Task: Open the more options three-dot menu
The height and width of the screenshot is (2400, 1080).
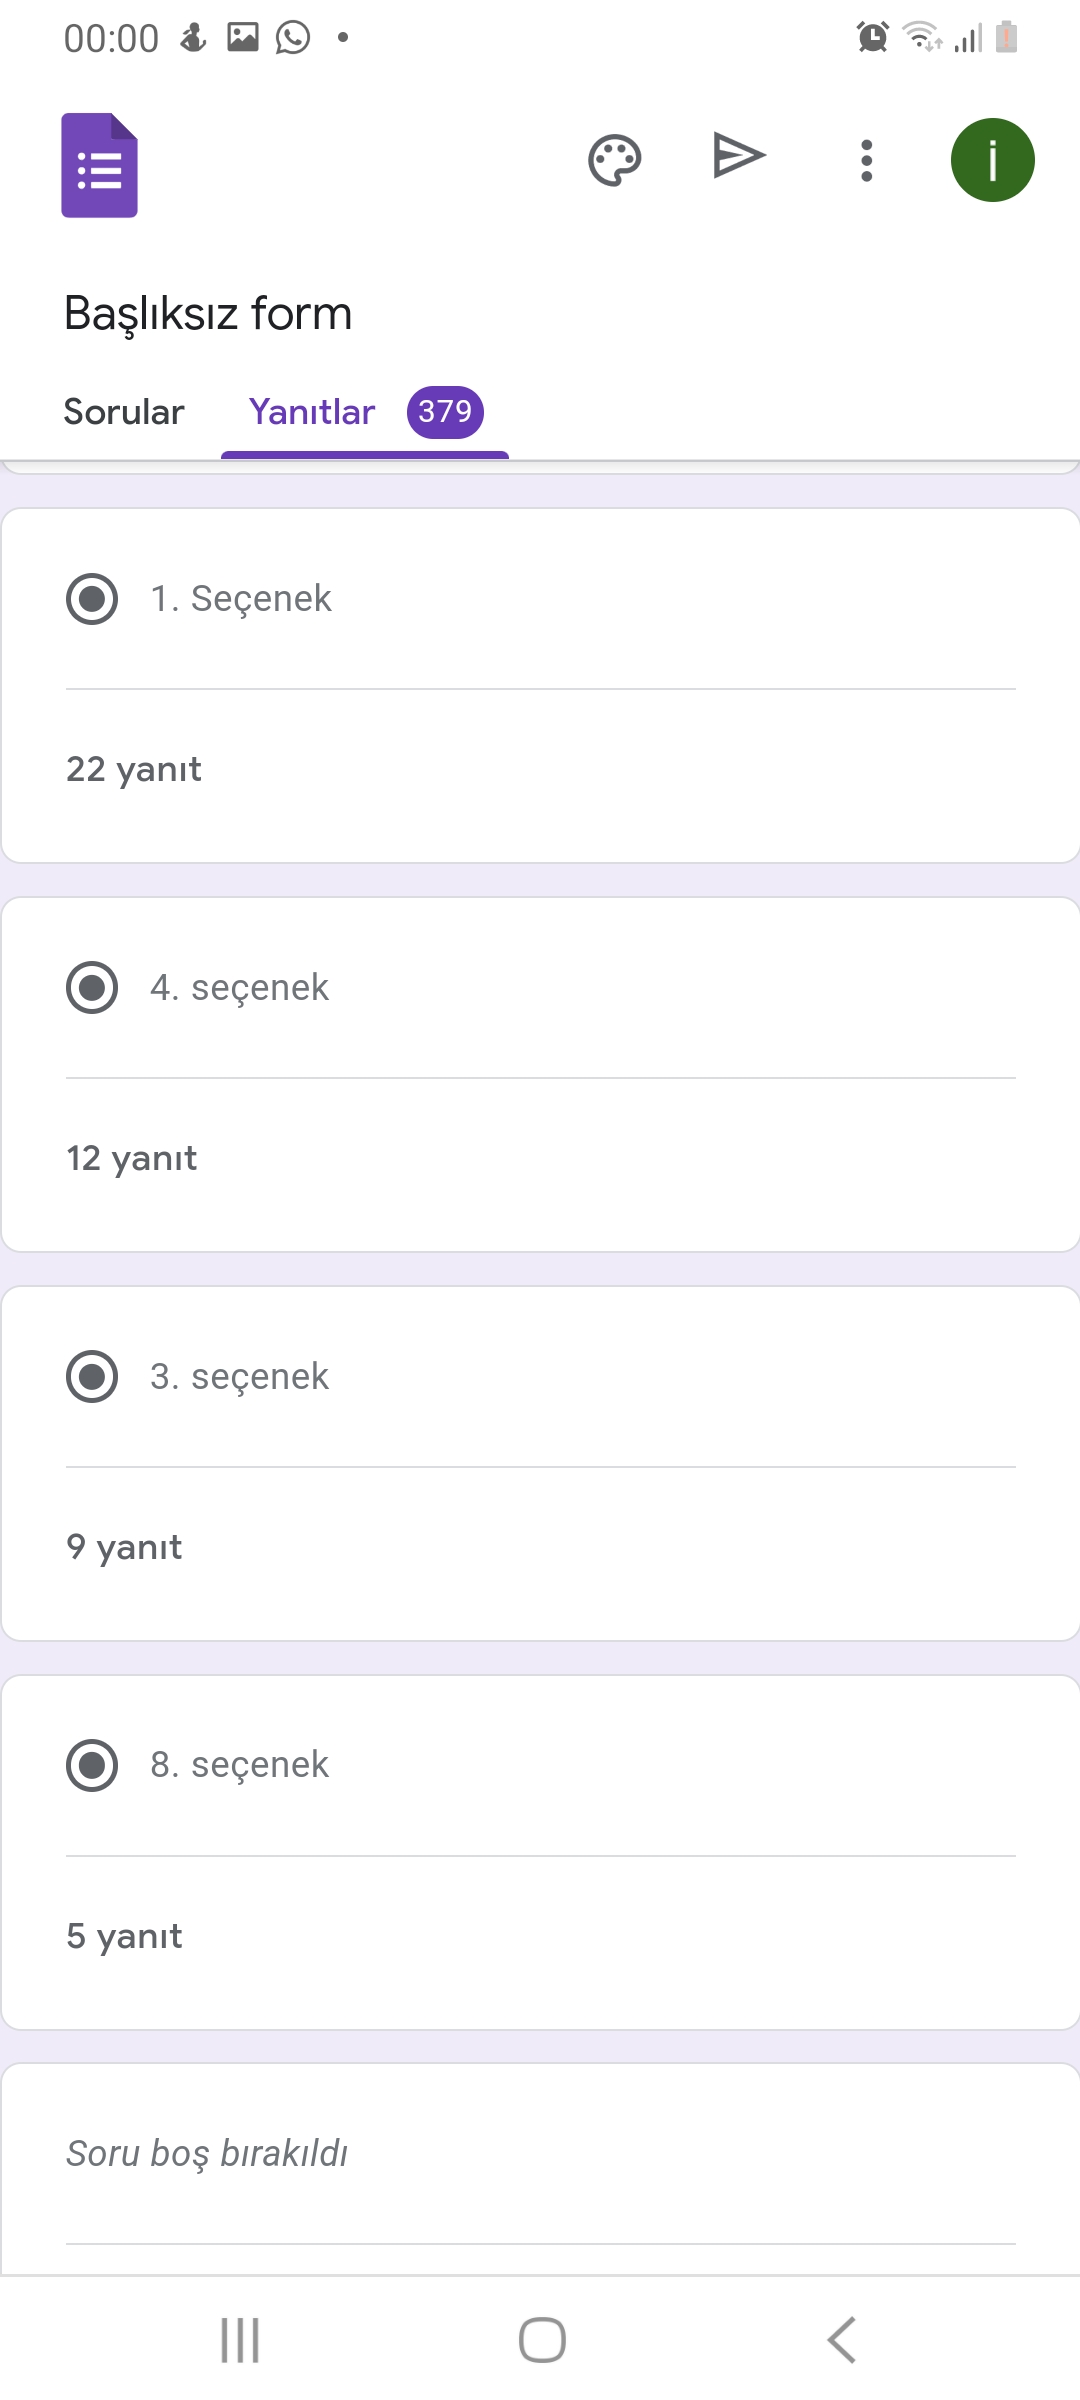Action: tap(866, 158)
